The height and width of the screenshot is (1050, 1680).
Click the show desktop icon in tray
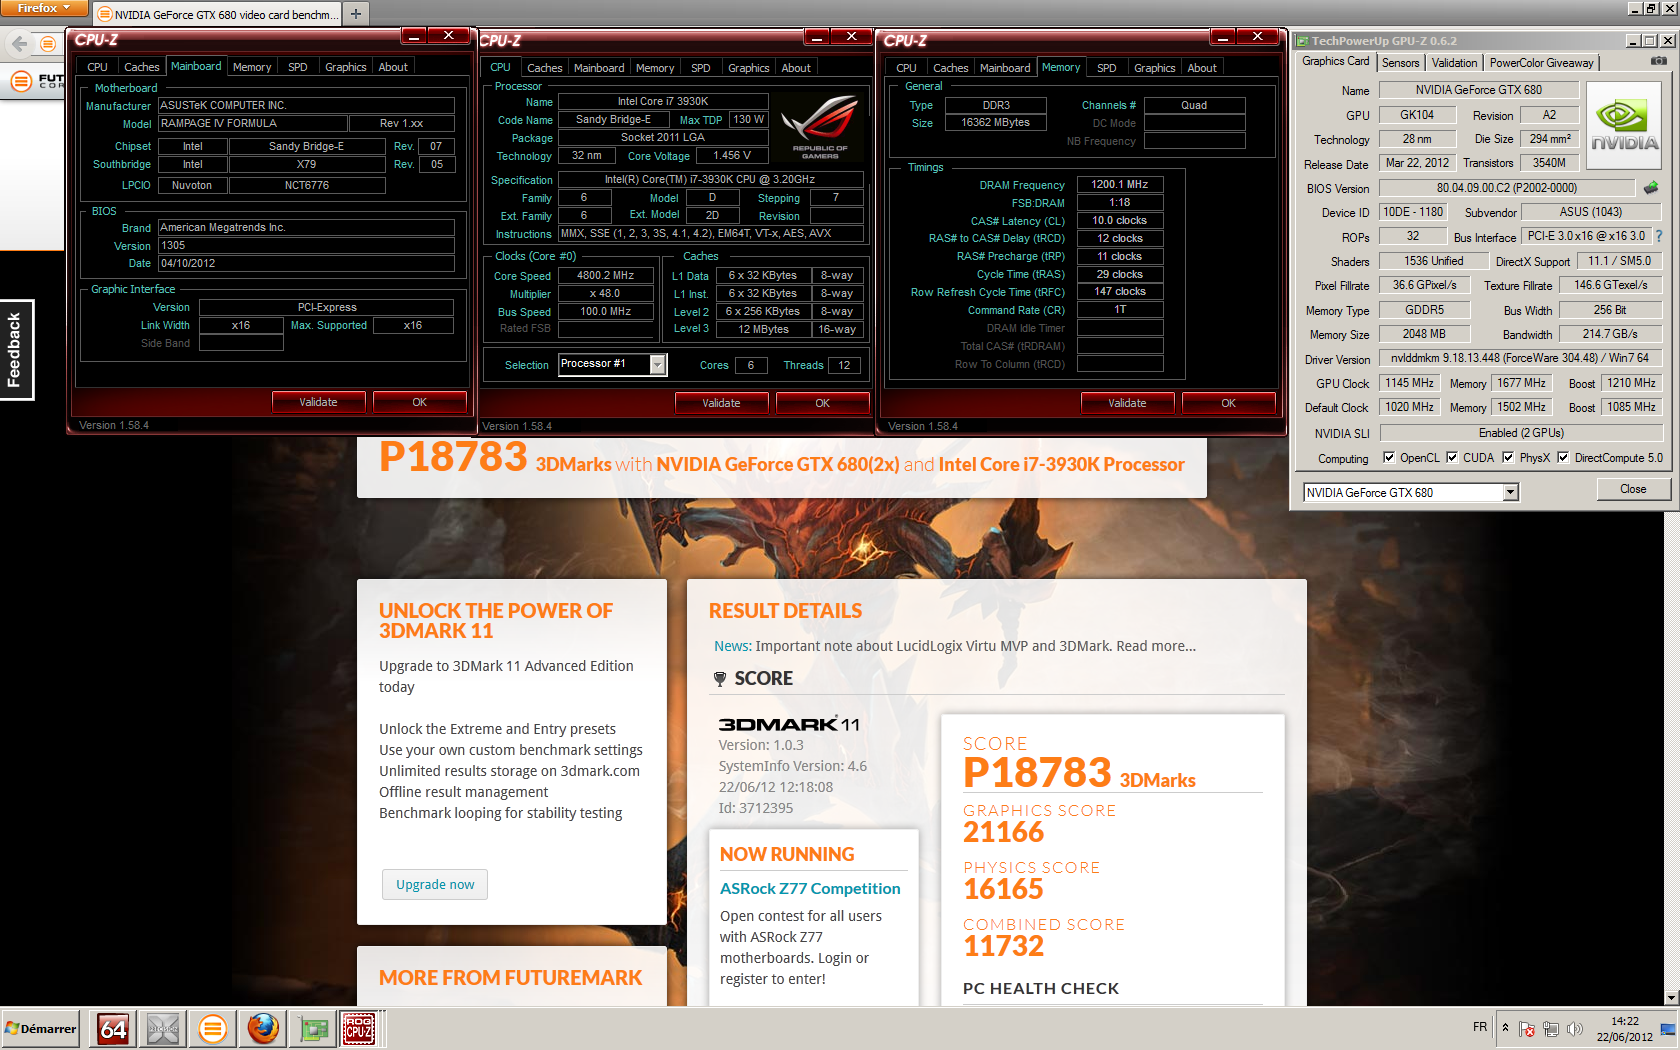click(x=1668, y=1029)
